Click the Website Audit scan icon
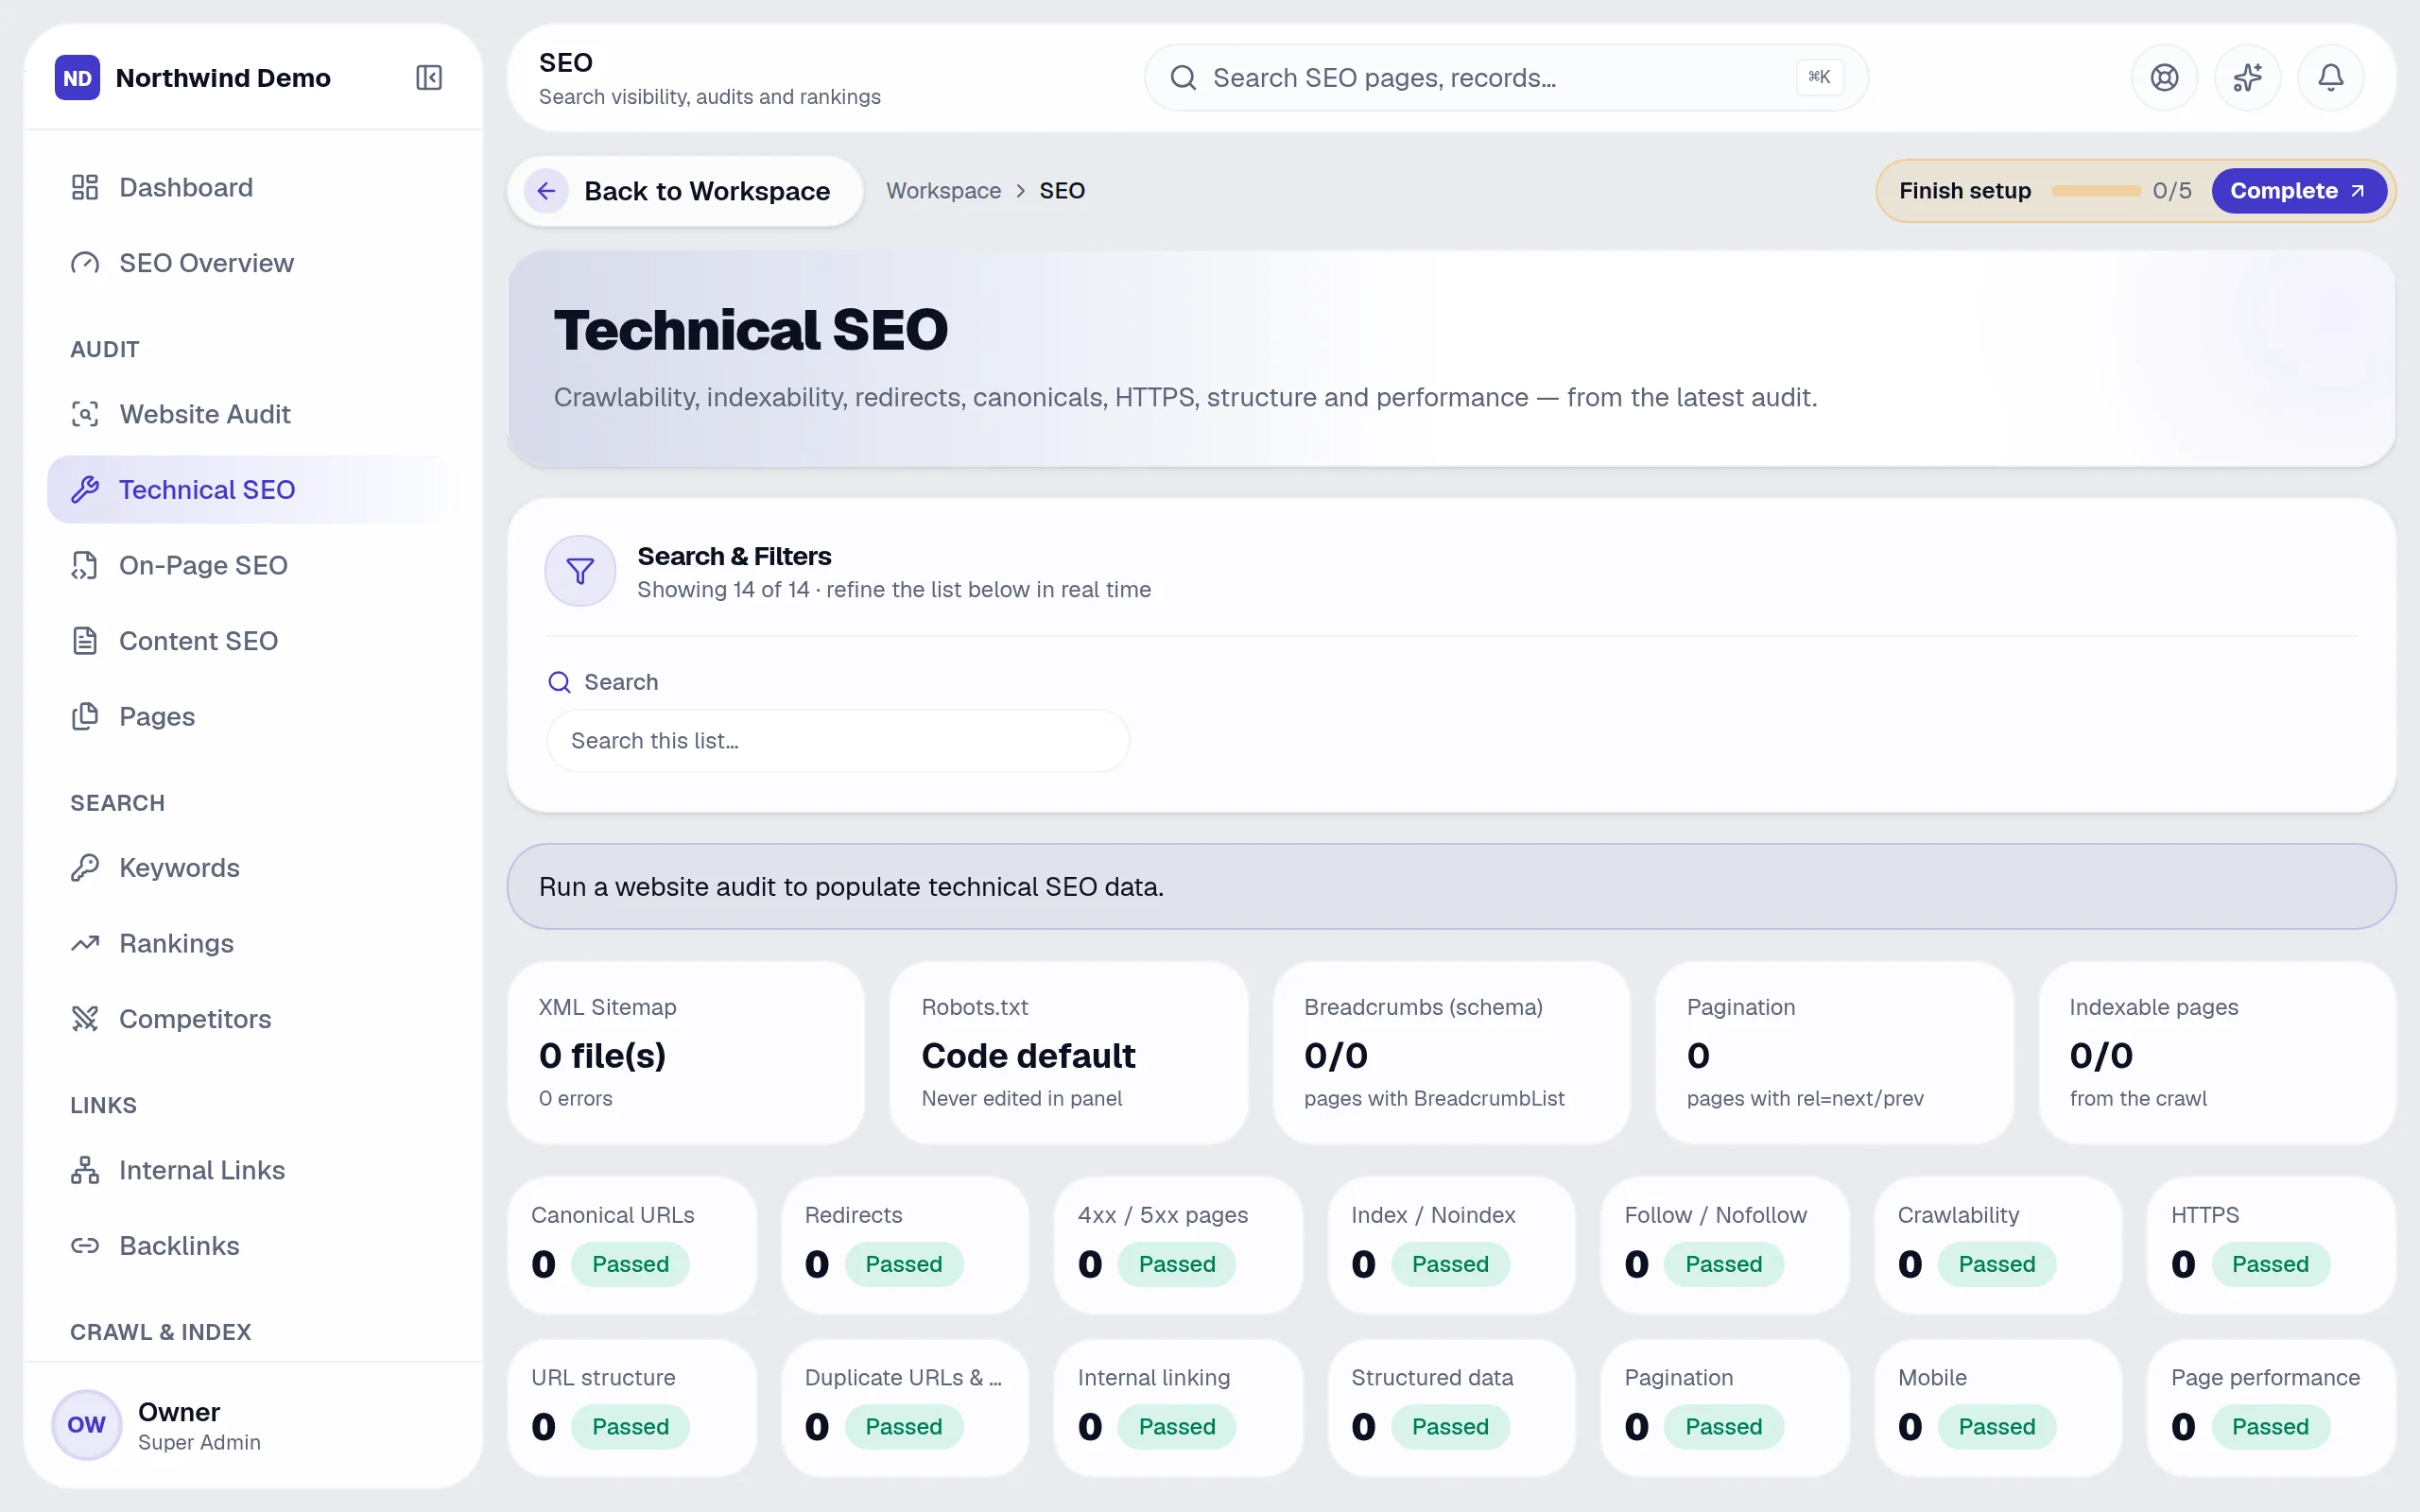The width and height of the screenshot is (2420, 1512). [x=85, y=414]
